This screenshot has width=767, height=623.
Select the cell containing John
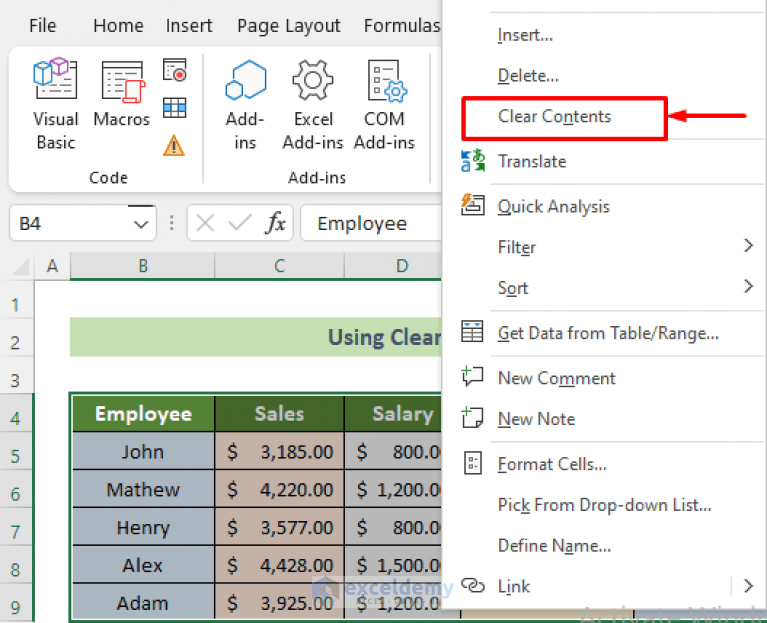[x=143, y=451]
